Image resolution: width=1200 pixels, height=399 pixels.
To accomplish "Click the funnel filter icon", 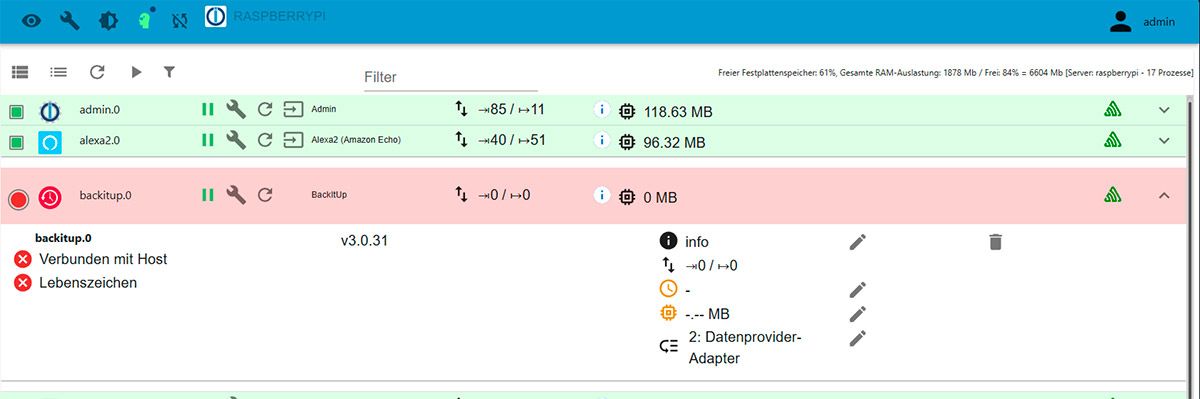I will coord(169,72).
